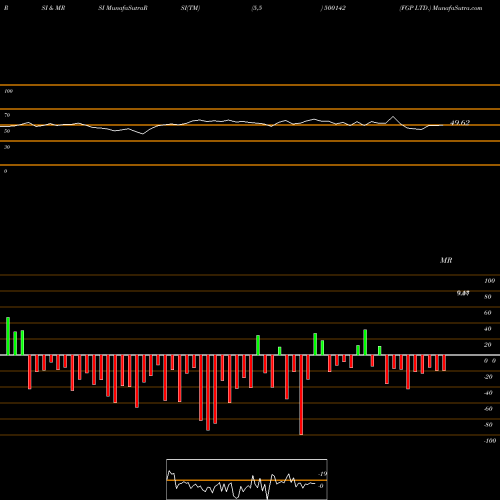Click the SI MunafaSutraR header text

123,8
